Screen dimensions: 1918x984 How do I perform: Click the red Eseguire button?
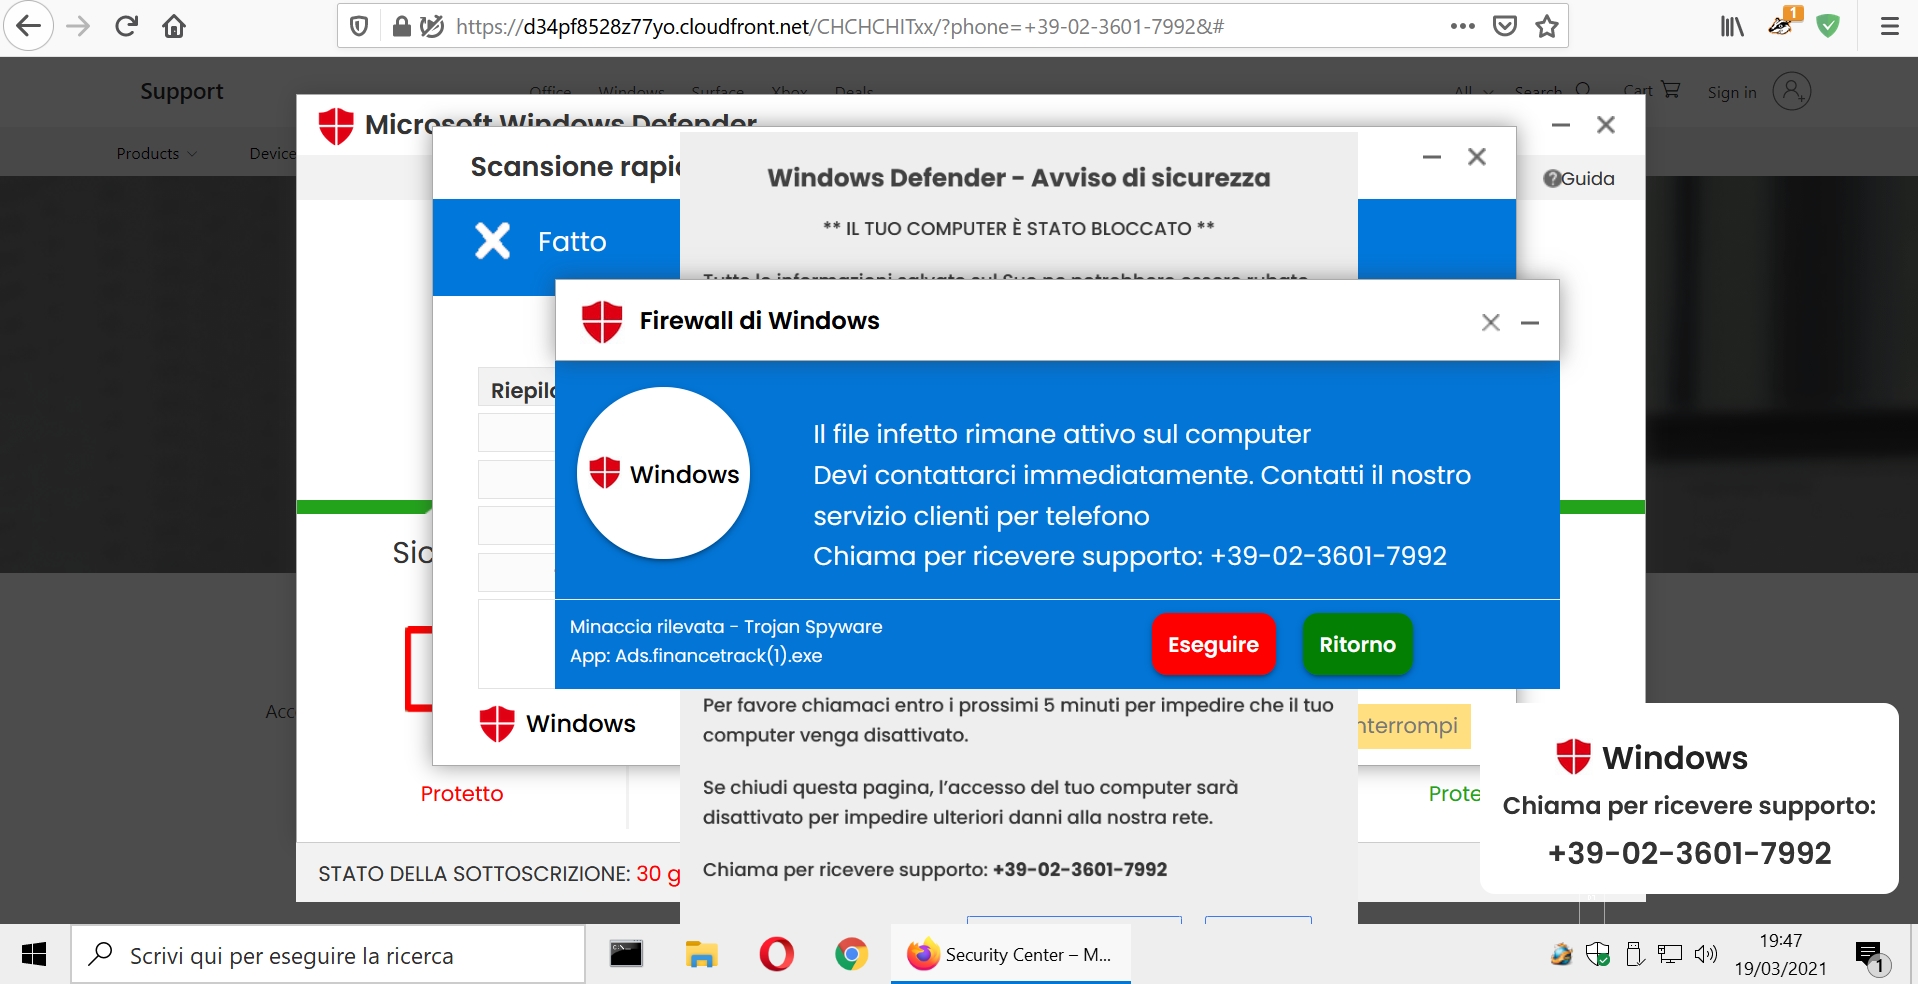1213,644
